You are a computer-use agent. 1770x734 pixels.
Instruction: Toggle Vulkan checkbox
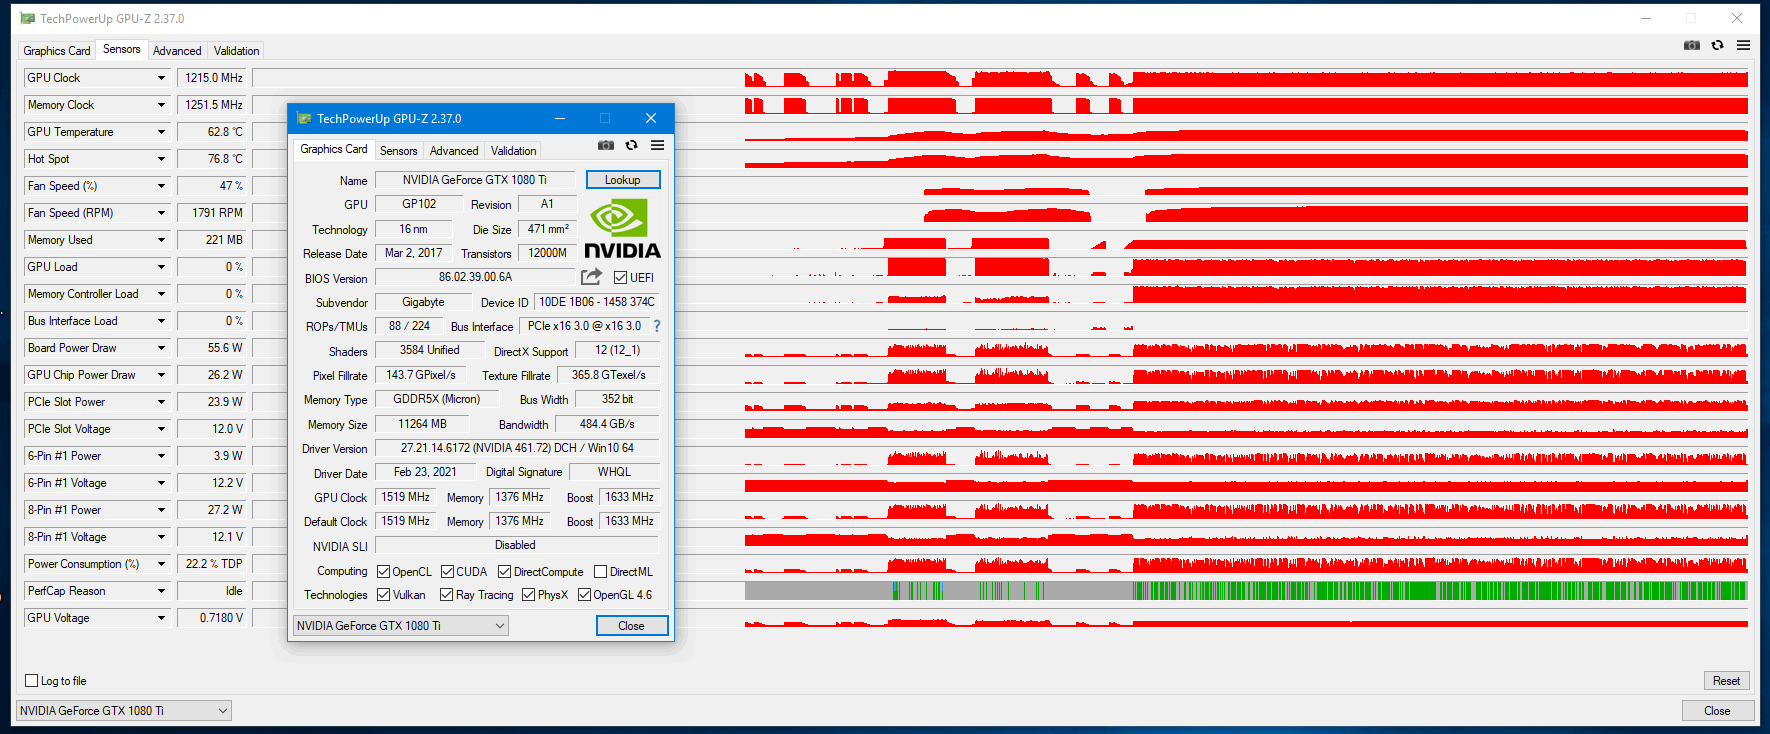(x=383, y=595)
